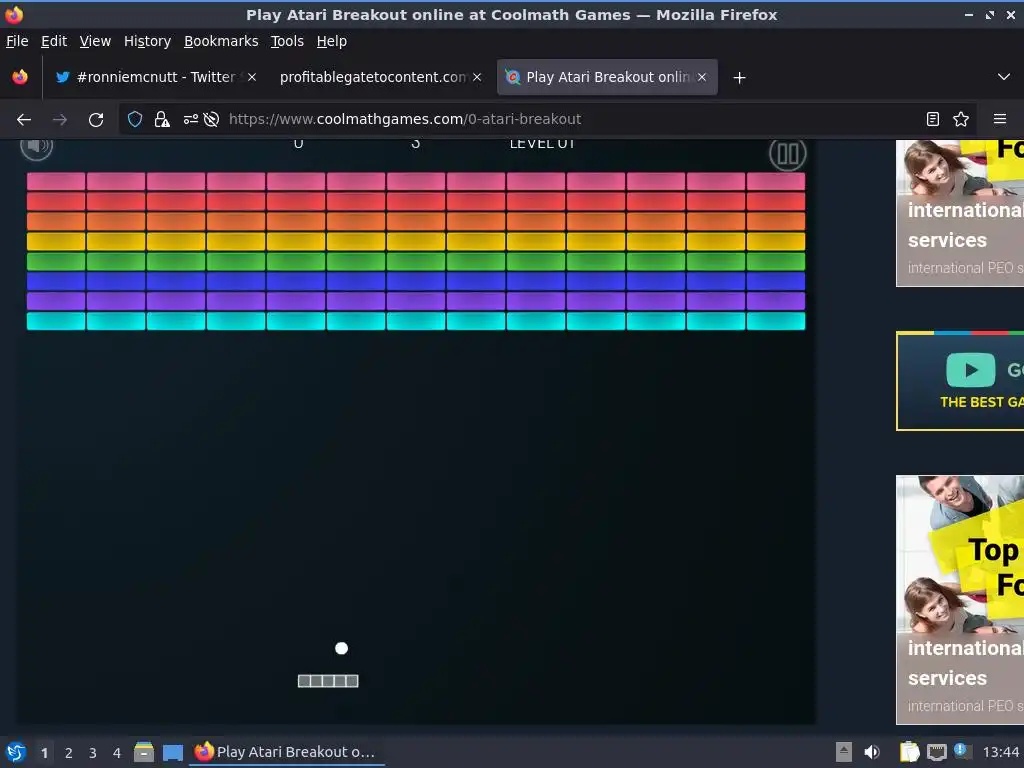Switch to workspace 1
1024x768 pixels.
(x=44, y=753)
